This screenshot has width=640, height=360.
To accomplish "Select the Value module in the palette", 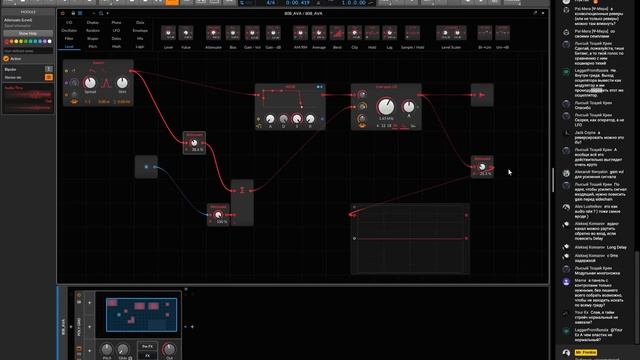I will click(186, 33).
